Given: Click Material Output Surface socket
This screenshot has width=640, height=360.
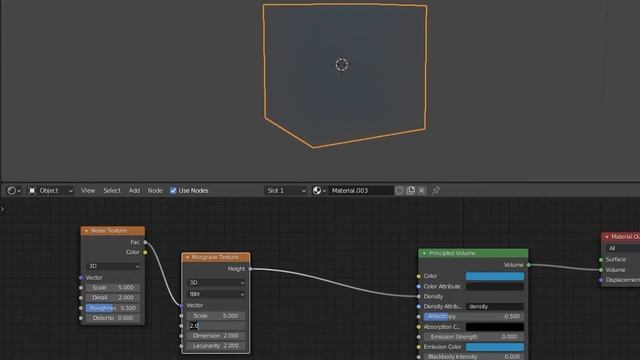Looking at the screenshot, I should 601,260.
